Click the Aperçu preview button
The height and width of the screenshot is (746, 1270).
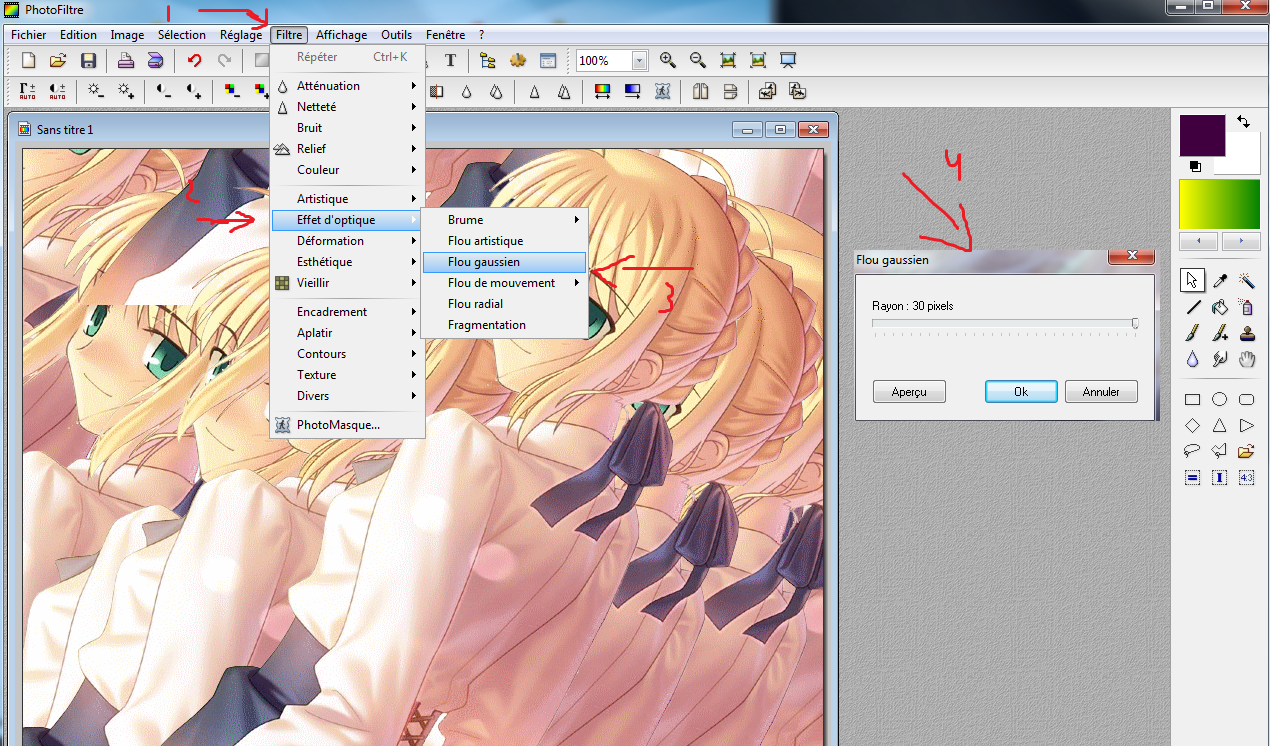pos(909,392)
